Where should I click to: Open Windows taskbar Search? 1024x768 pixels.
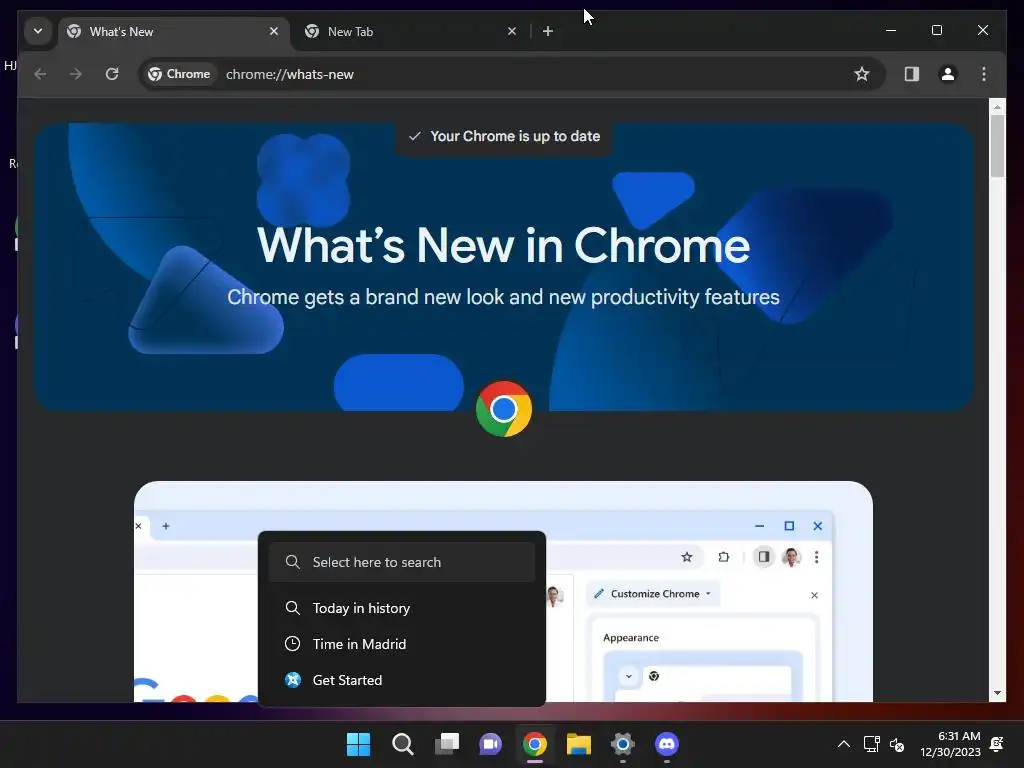[402, 744]
